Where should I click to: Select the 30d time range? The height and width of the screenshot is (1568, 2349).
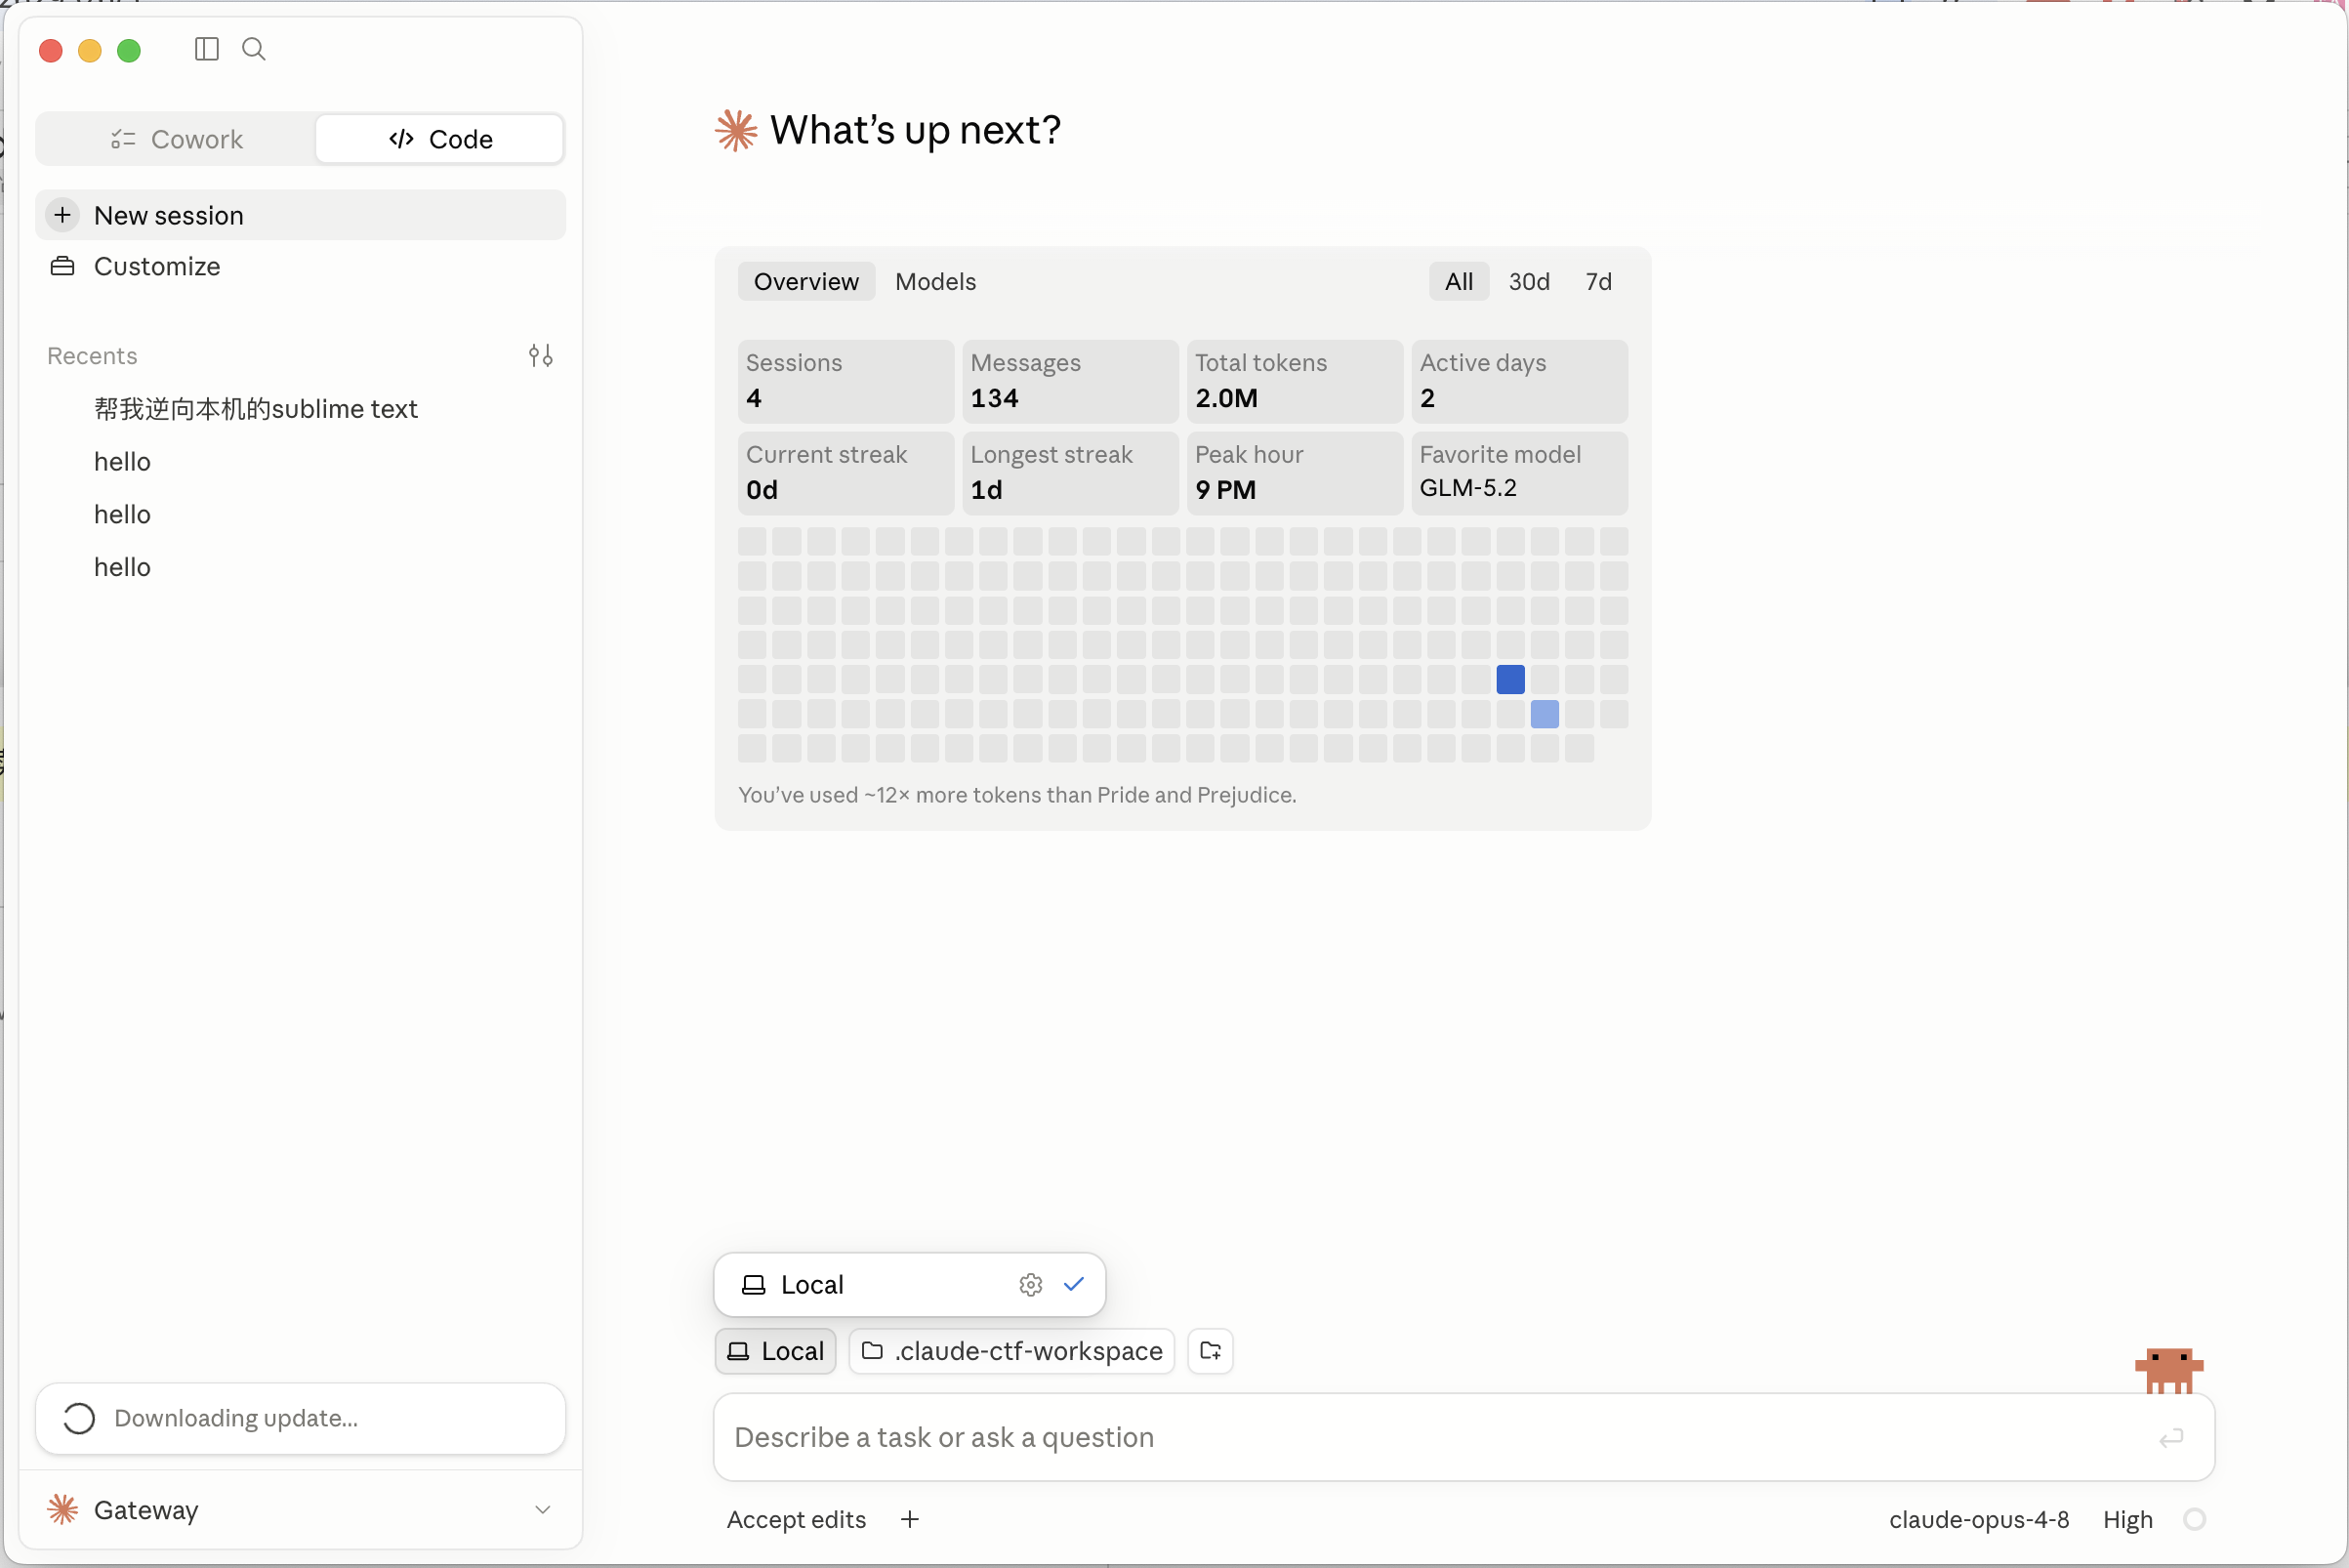pos(1529,282)
